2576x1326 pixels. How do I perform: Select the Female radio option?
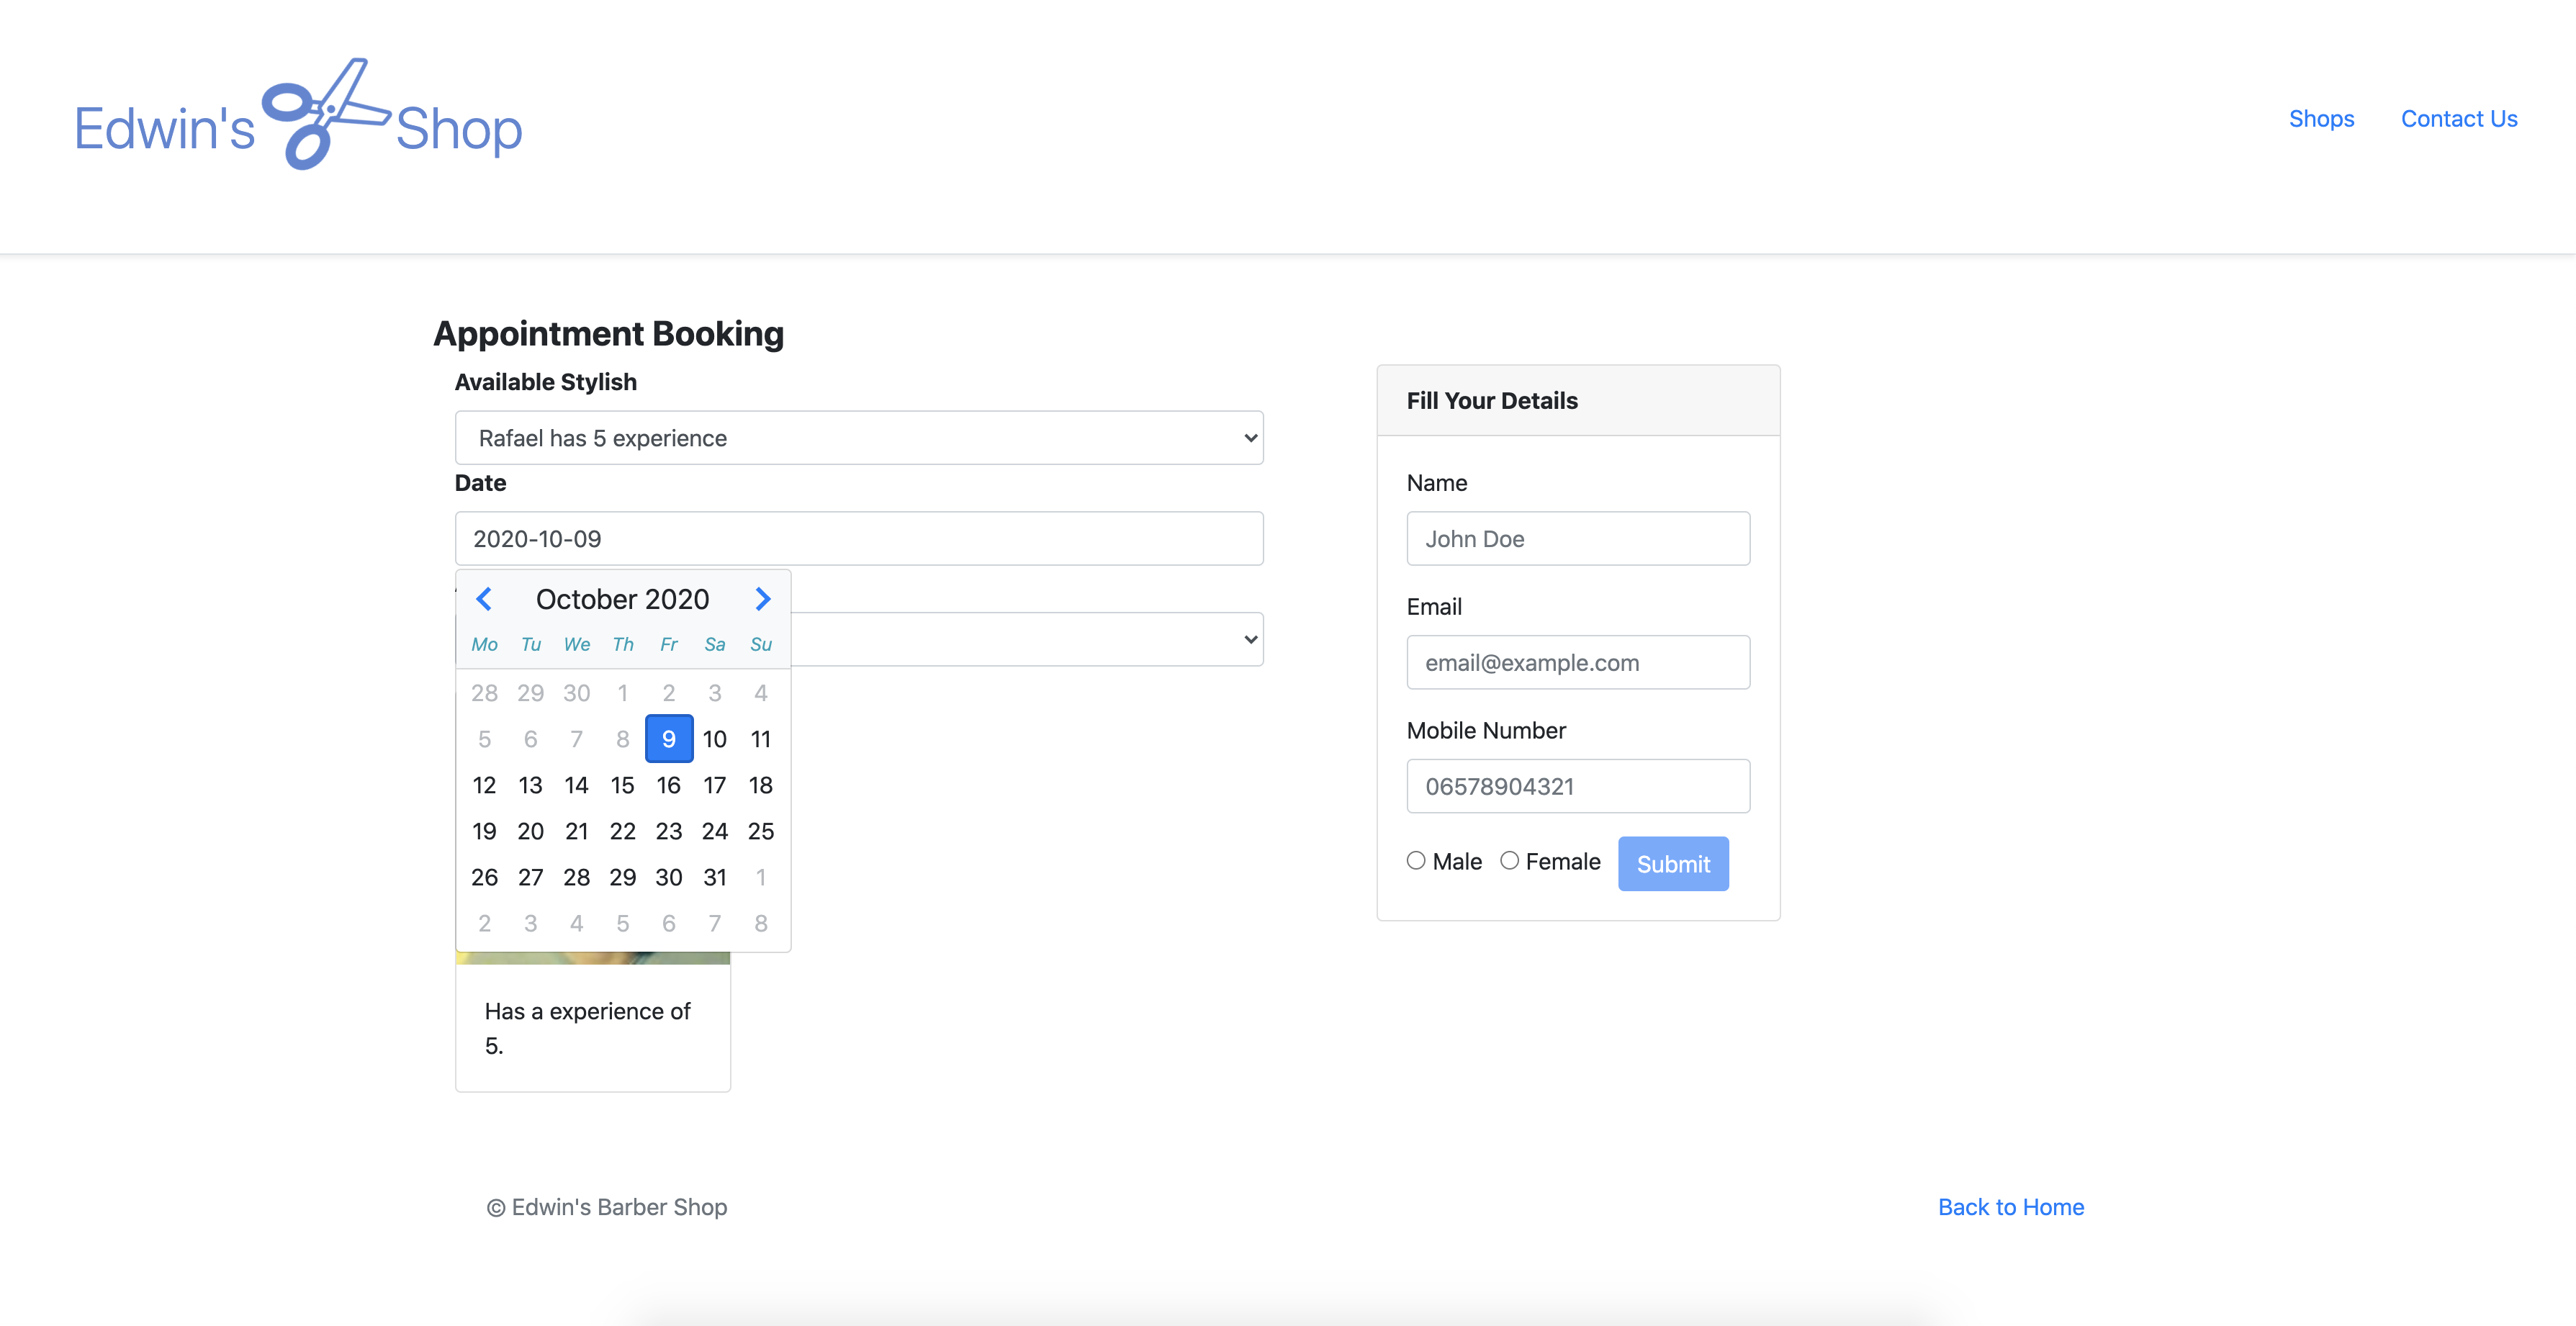tap(1509, 861)
